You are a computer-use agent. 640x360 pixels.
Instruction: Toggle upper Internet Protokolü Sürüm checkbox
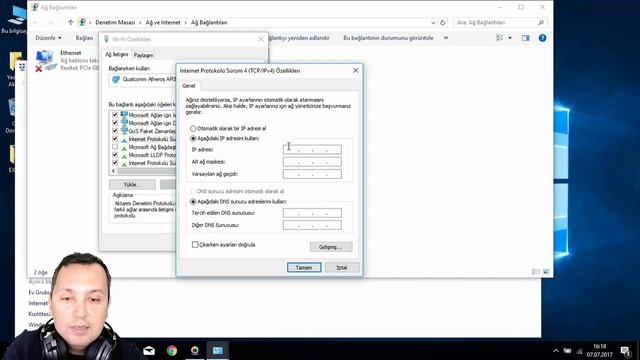point(115,139)
